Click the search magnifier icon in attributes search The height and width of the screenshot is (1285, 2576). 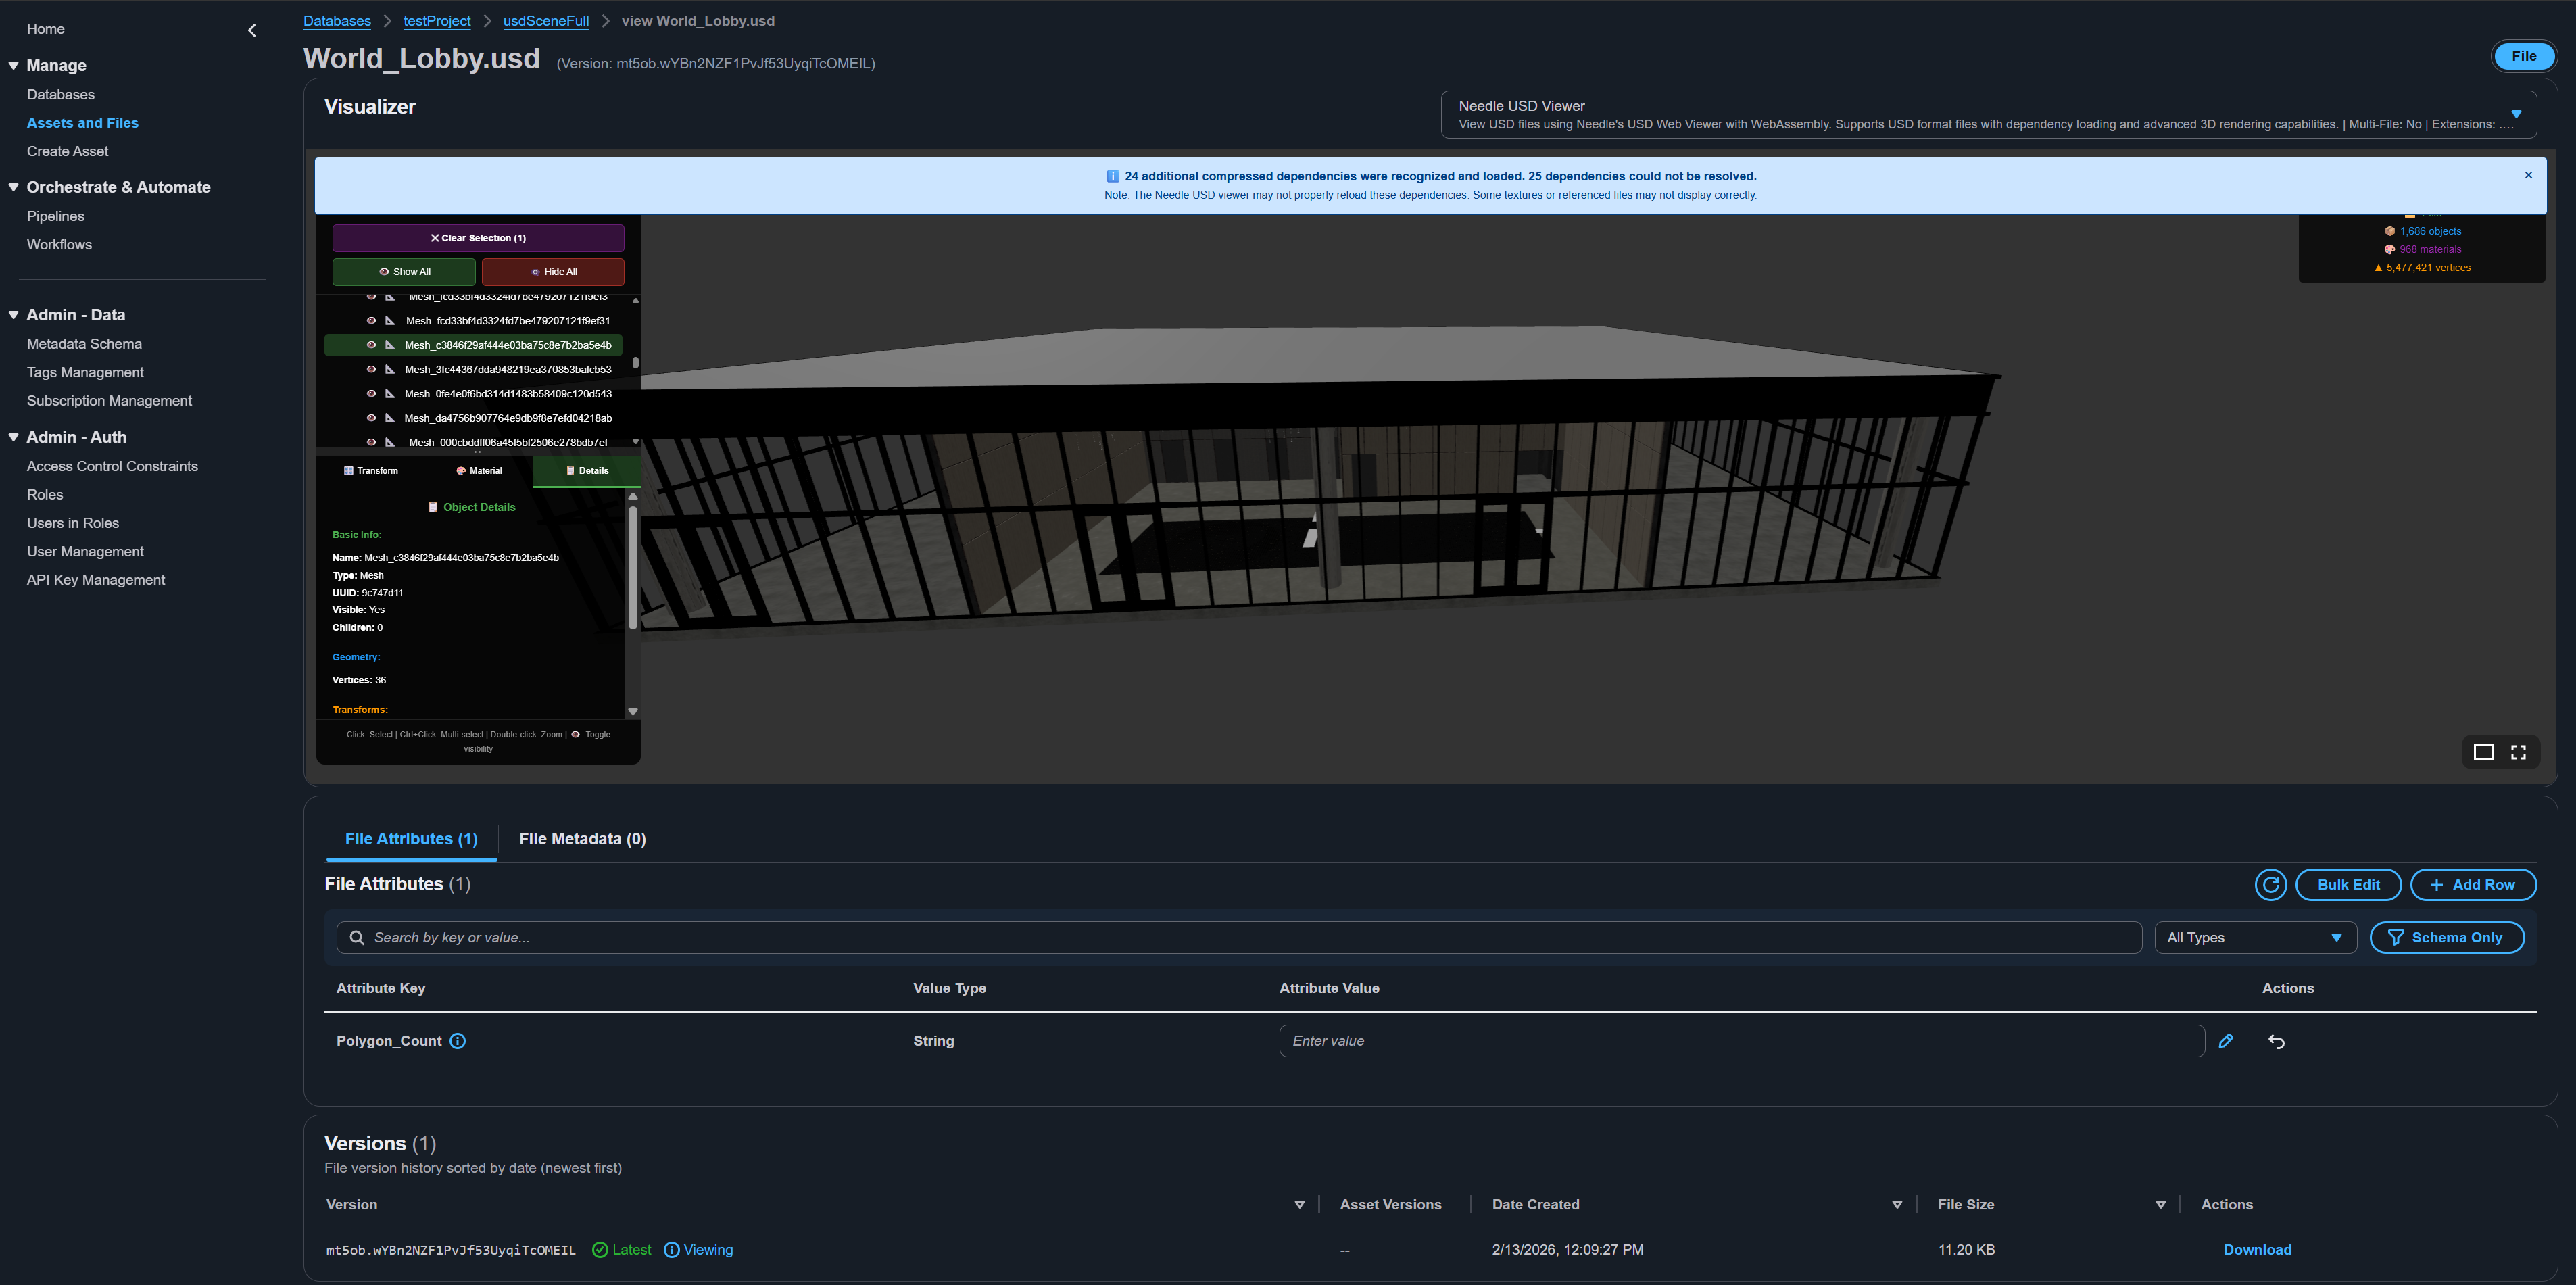[x=356, y=937]
